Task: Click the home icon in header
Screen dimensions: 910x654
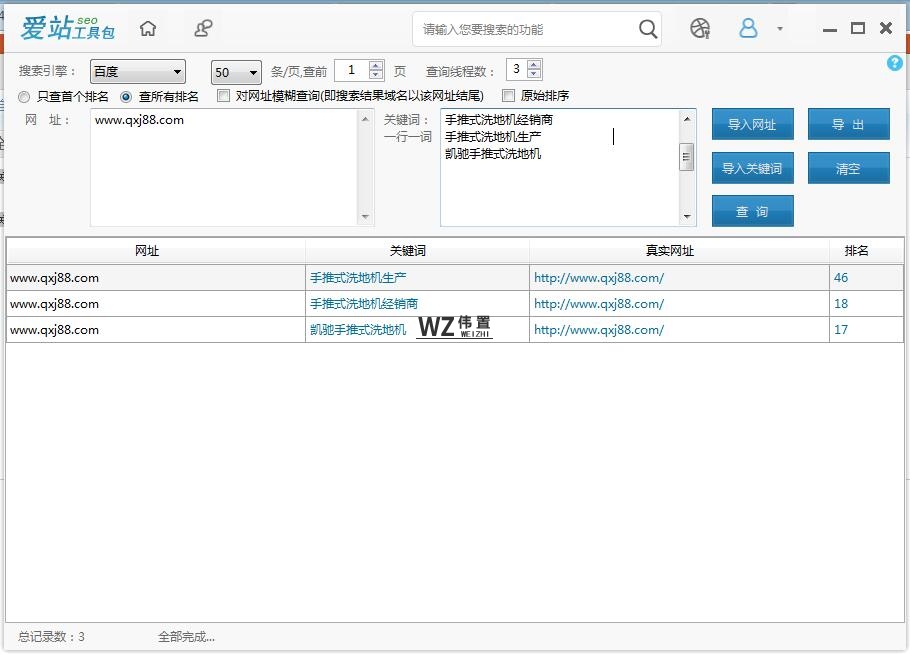Action: pos(148,29)
